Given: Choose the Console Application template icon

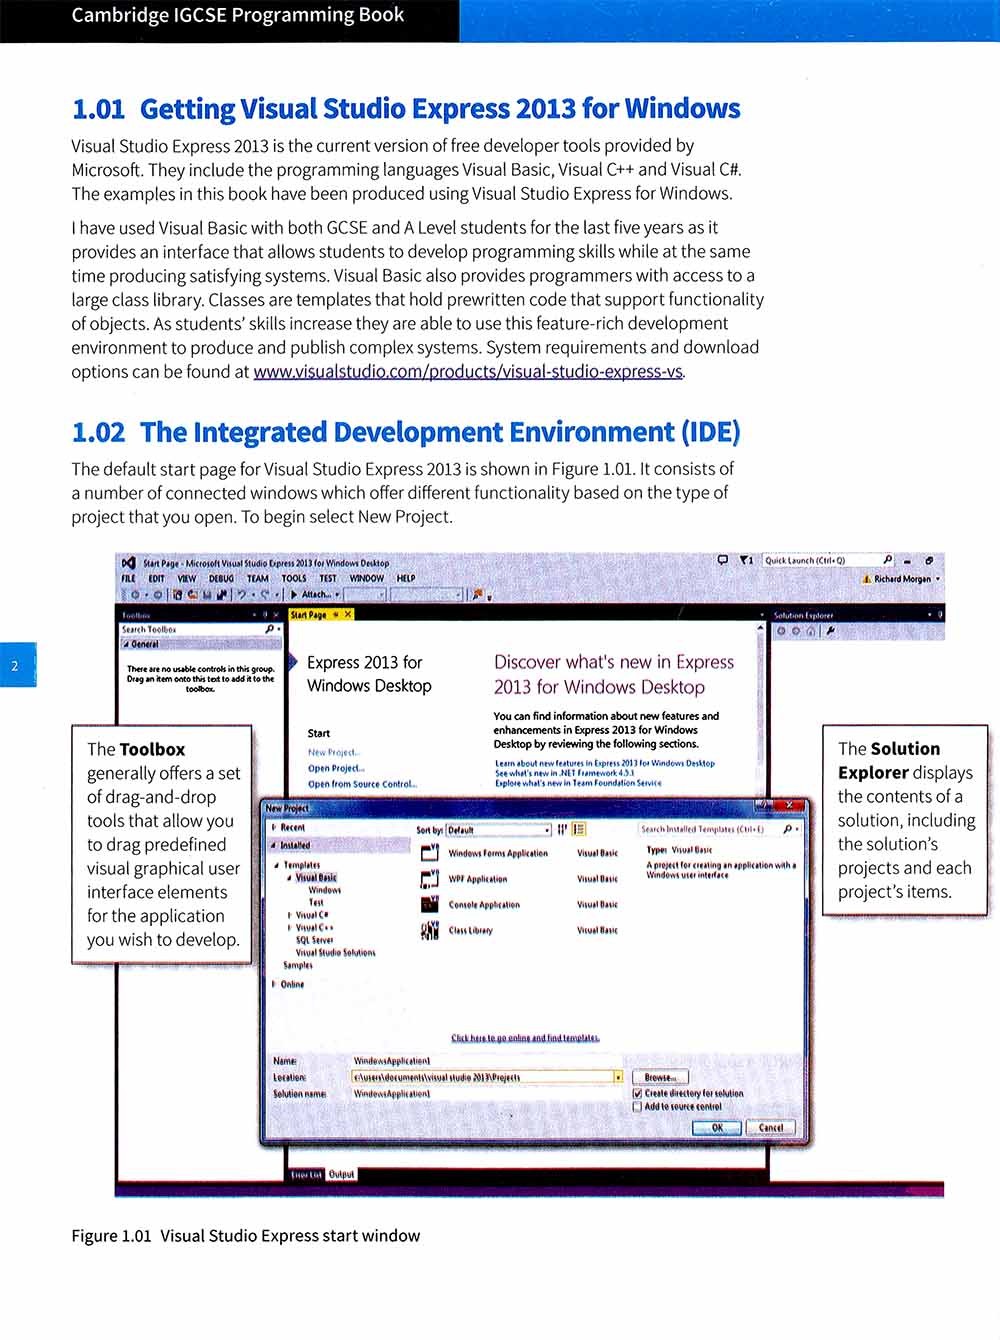Looking at the screenshot, I should click(x=430, y=904).
